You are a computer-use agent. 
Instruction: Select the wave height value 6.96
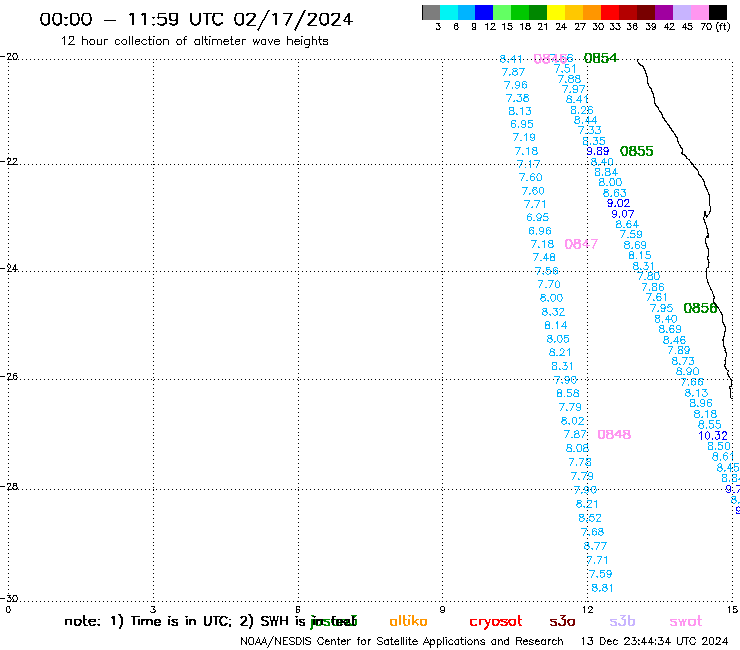click(x=539, y=231)
